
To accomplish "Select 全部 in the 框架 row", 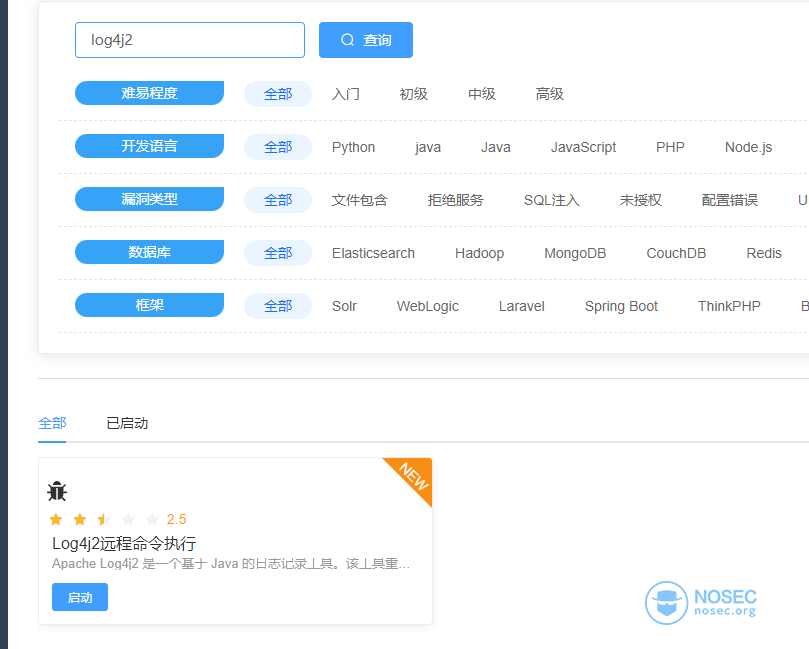I will [x=278, y=306].
